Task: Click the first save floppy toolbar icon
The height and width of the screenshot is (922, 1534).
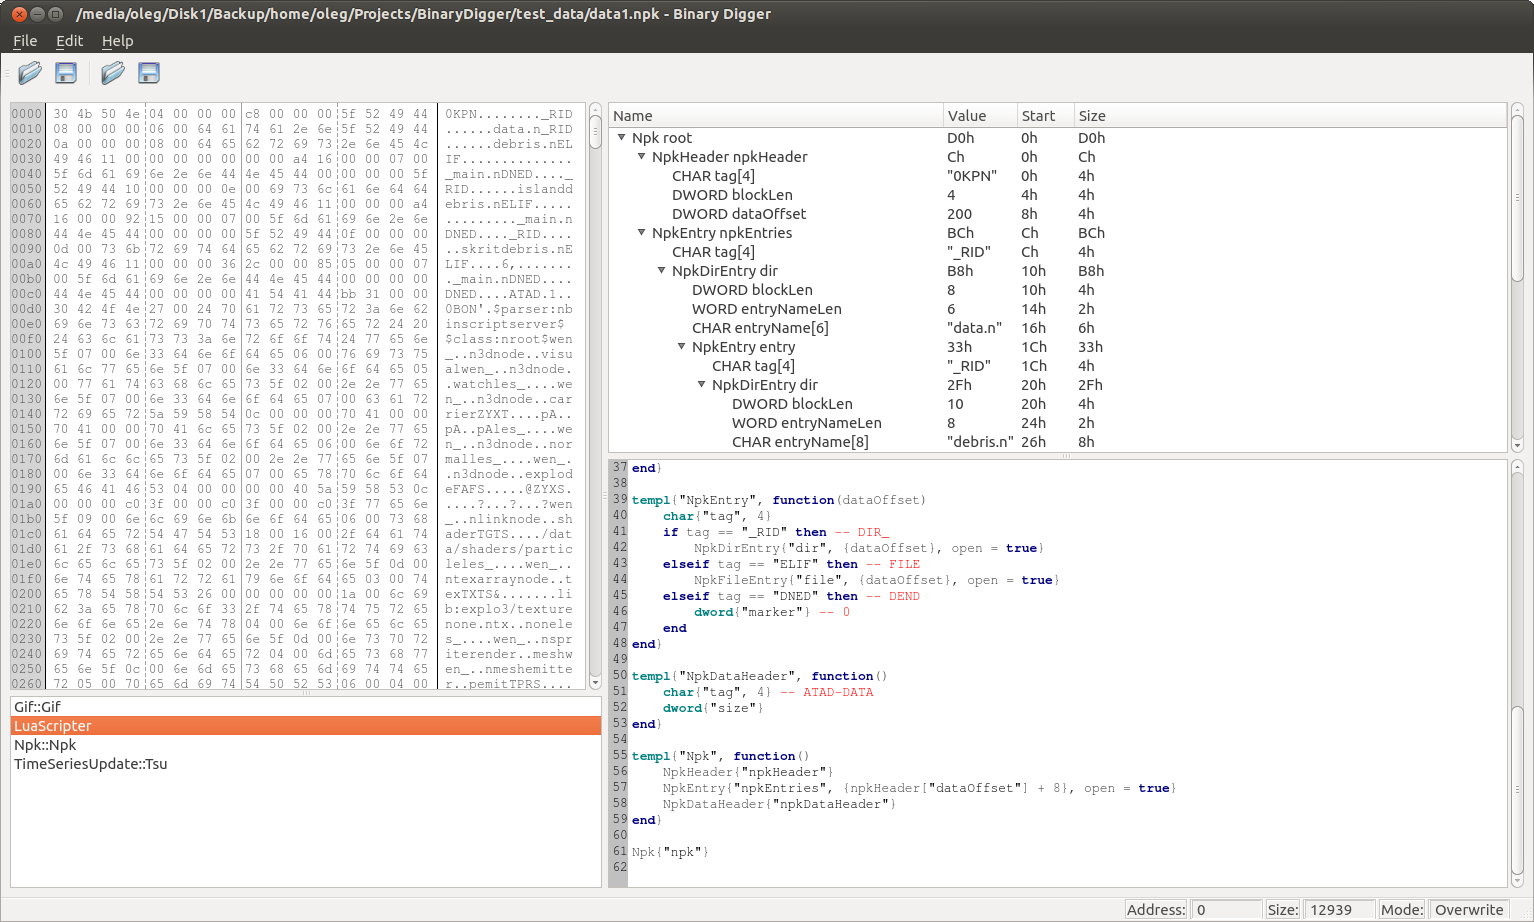Action: (66, 73)
